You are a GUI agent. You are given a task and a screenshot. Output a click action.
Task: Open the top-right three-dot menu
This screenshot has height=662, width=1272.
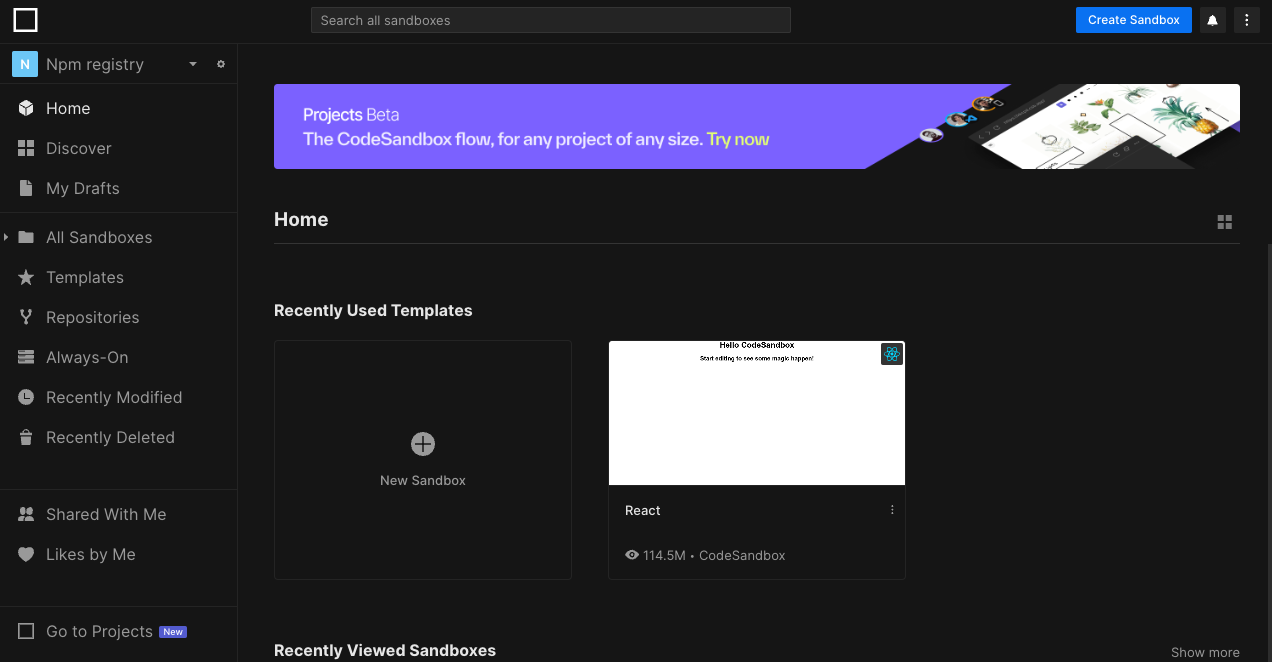(1246, 20)
